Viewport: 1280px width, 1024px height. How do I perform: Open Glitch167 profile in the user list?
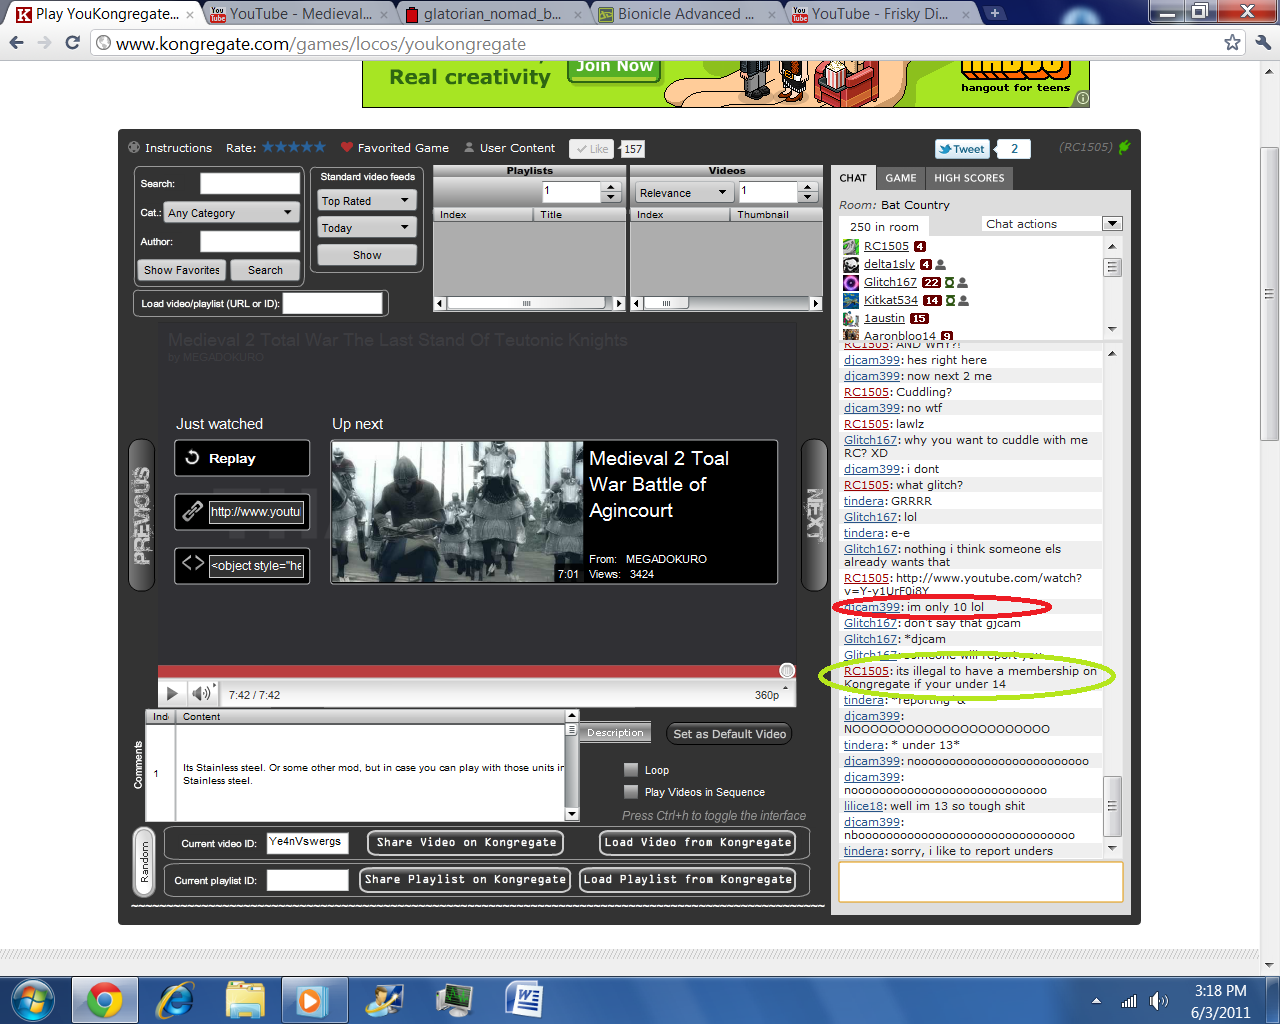coord(890,282)
